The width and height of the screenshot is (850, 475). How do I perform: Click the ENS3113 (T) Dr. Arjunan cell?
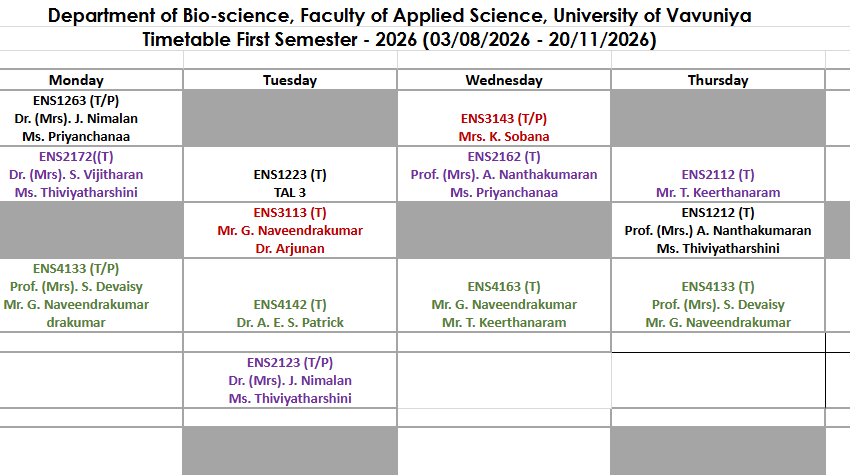[x=290, y=230]
